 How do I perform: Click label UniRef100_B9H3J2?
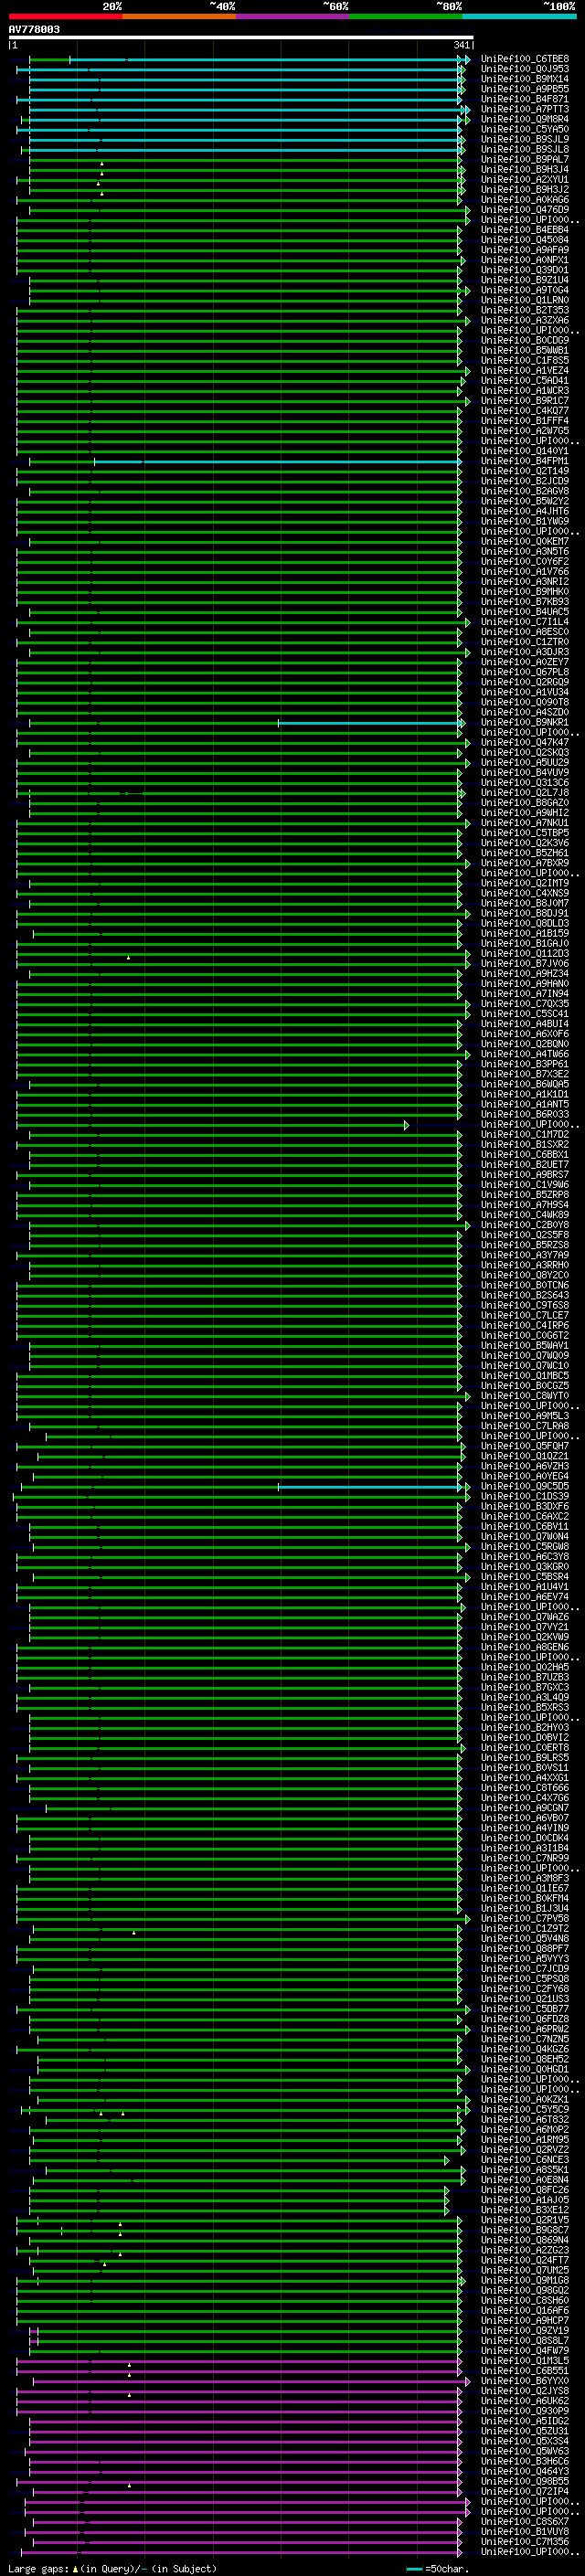pos(525,189)
